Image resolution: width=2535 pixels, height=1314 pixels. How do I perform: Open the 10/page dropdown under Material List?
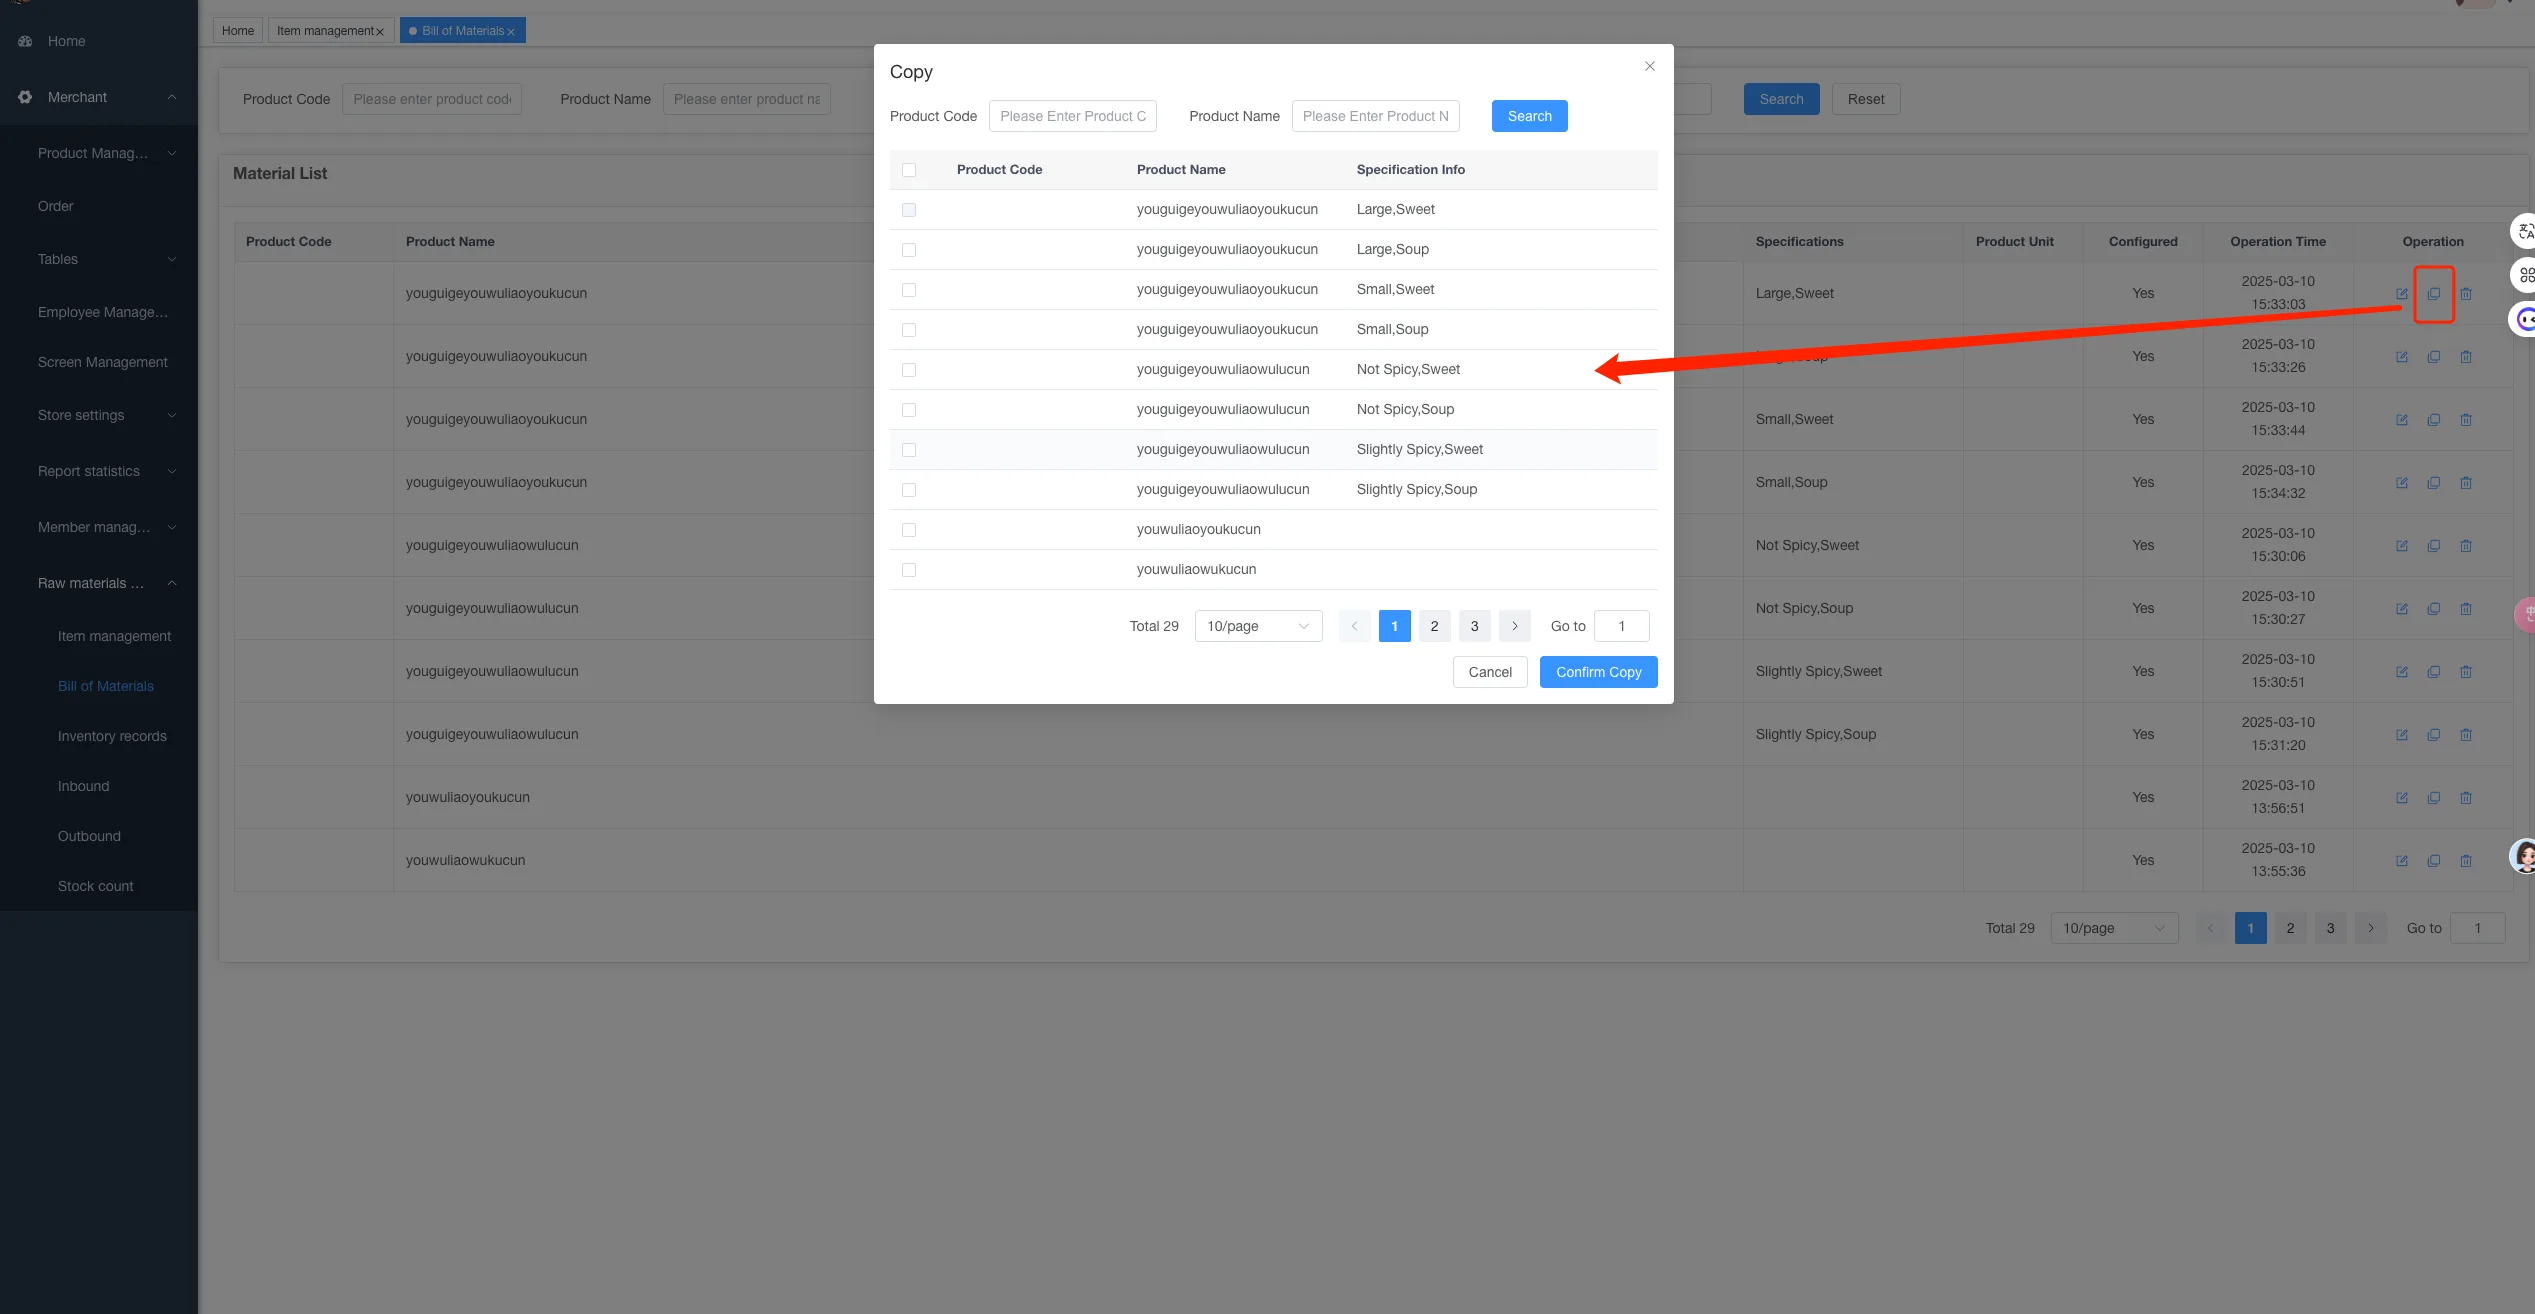pyautogui.click(x=2114, y=928)
